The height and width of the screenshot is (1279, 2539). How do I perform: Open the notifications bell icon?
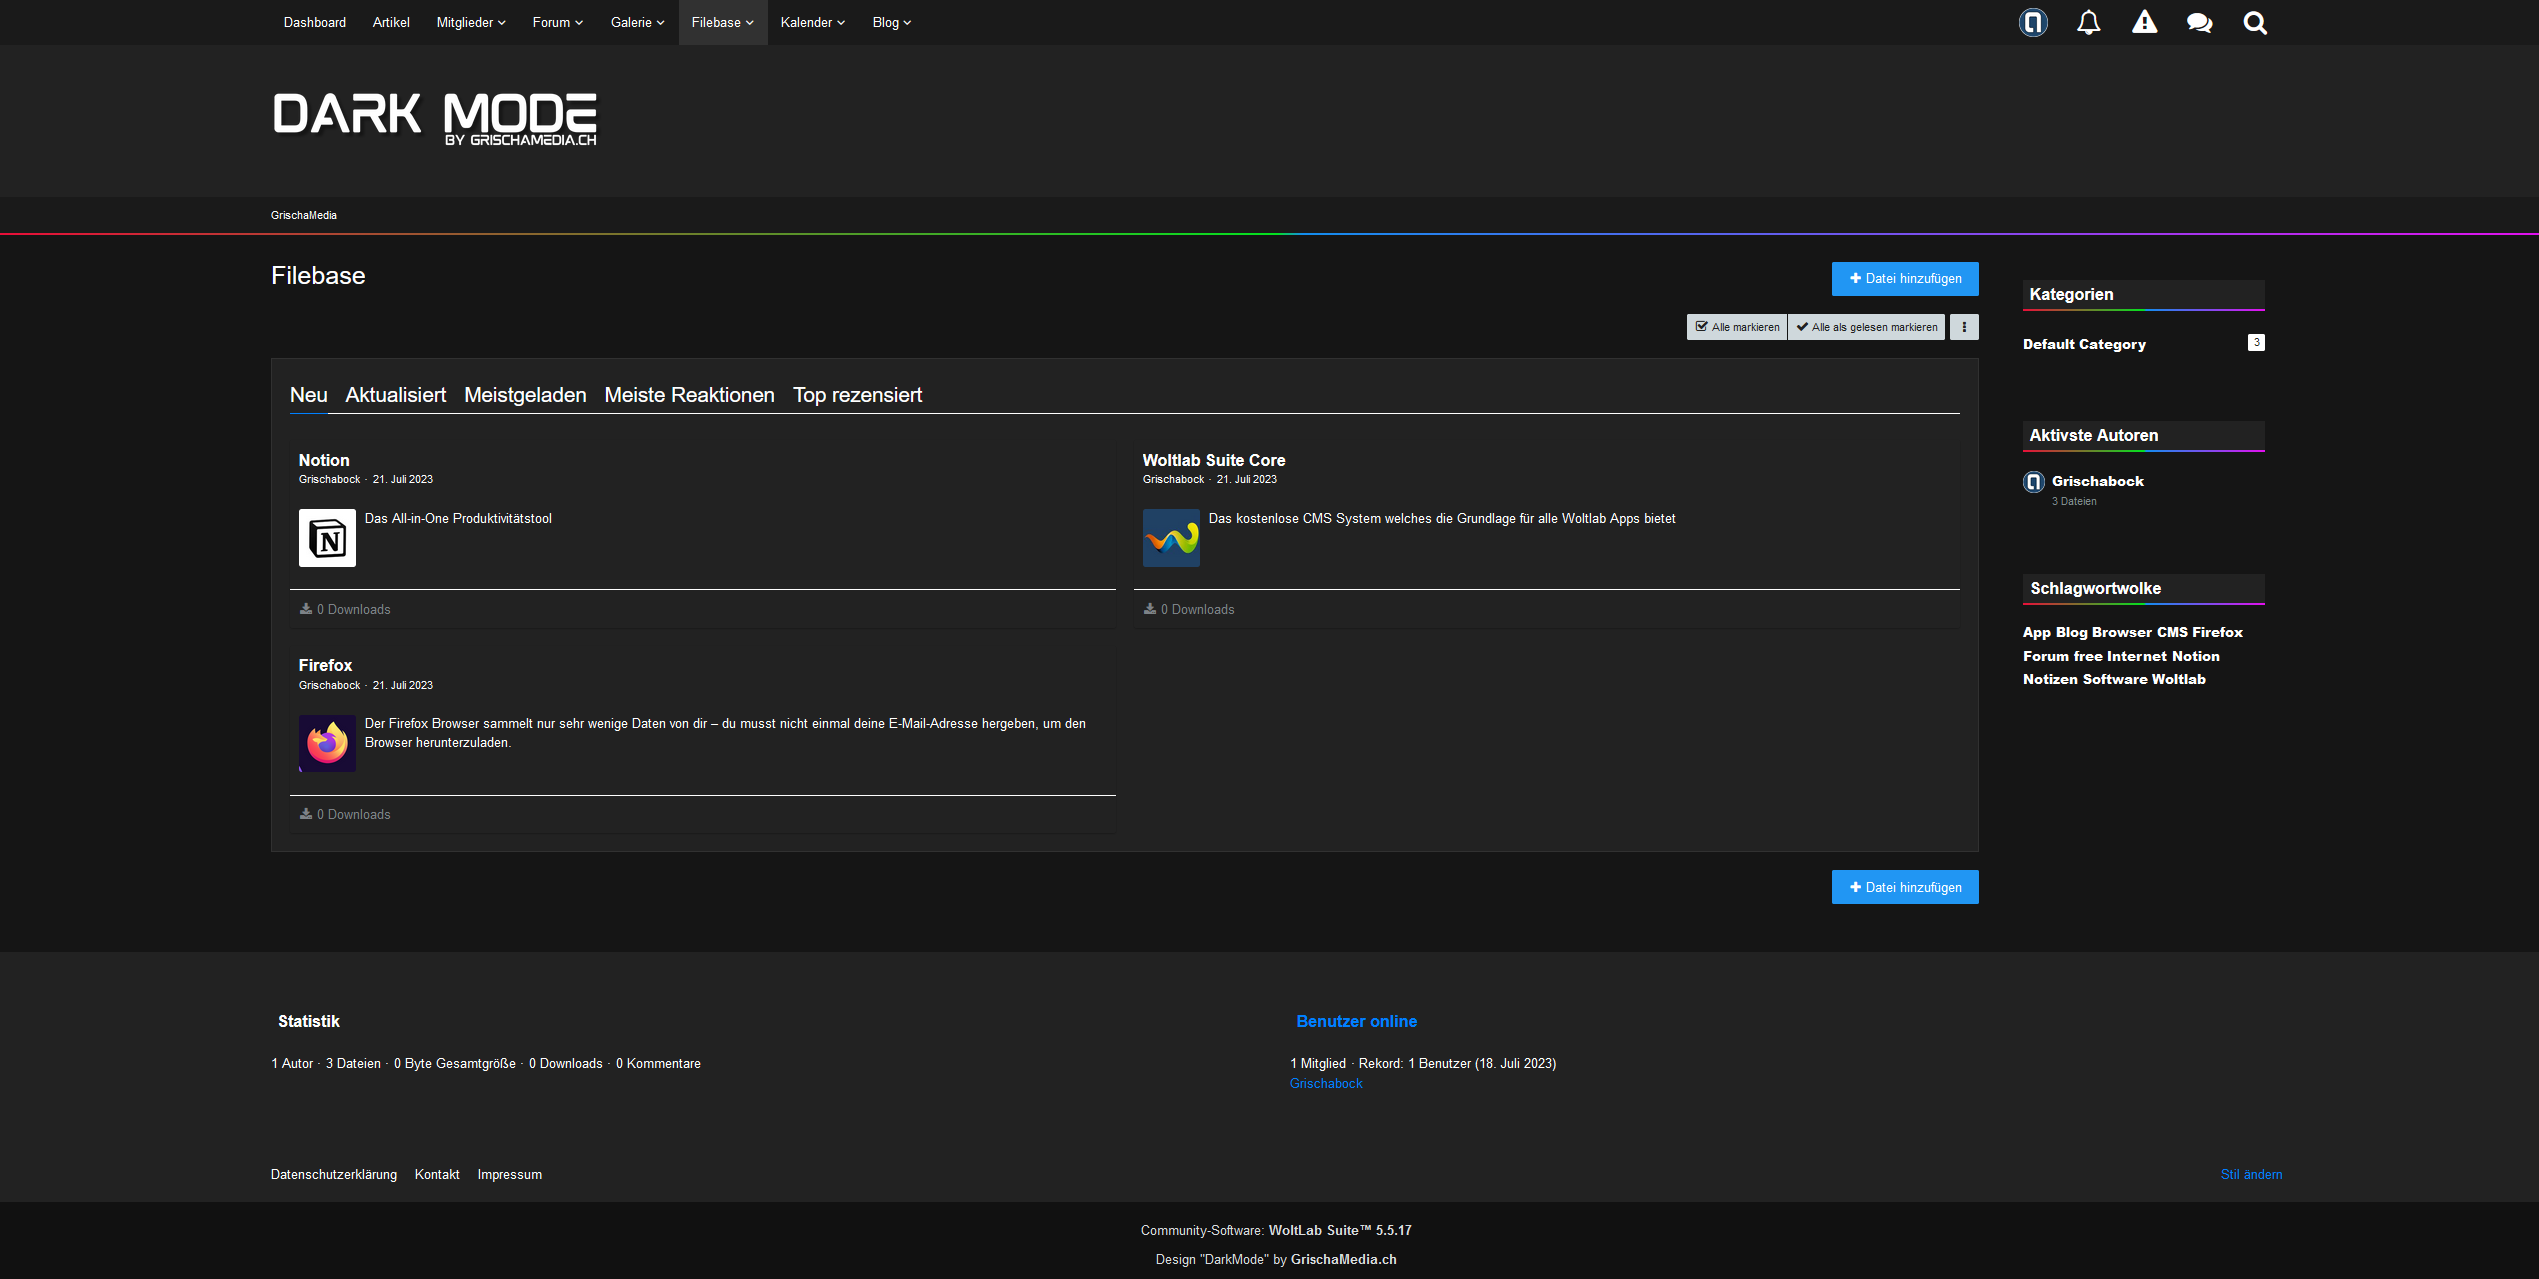2088,22
